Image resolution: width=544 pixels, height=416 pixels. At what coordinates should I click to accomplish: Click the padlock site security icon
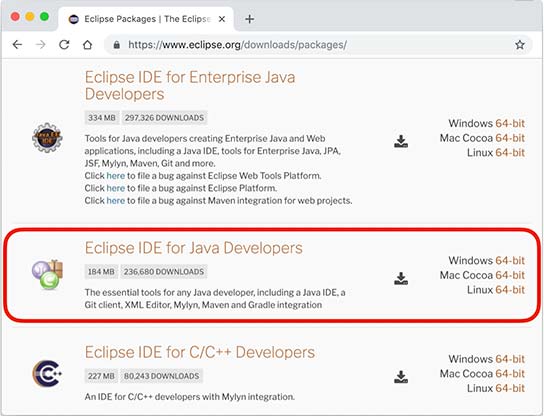pos(117,45)
